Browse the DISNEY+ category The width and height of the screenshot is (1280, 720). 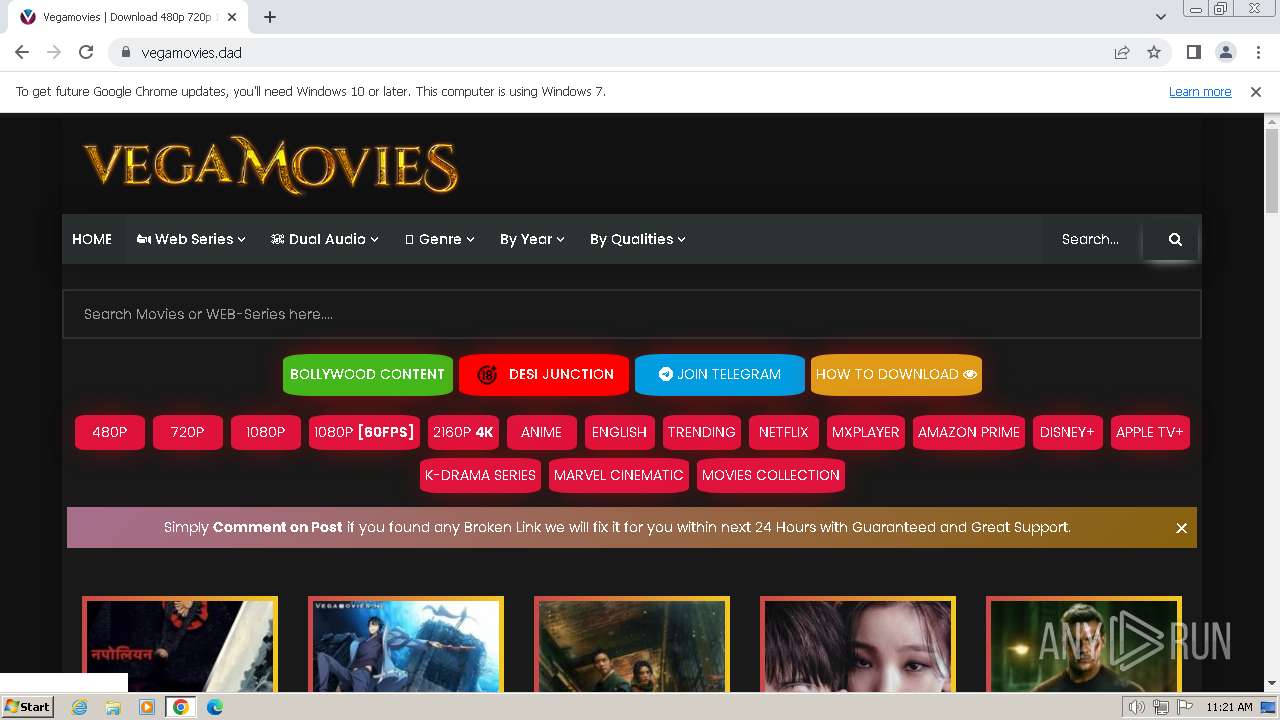(1068, 432)
